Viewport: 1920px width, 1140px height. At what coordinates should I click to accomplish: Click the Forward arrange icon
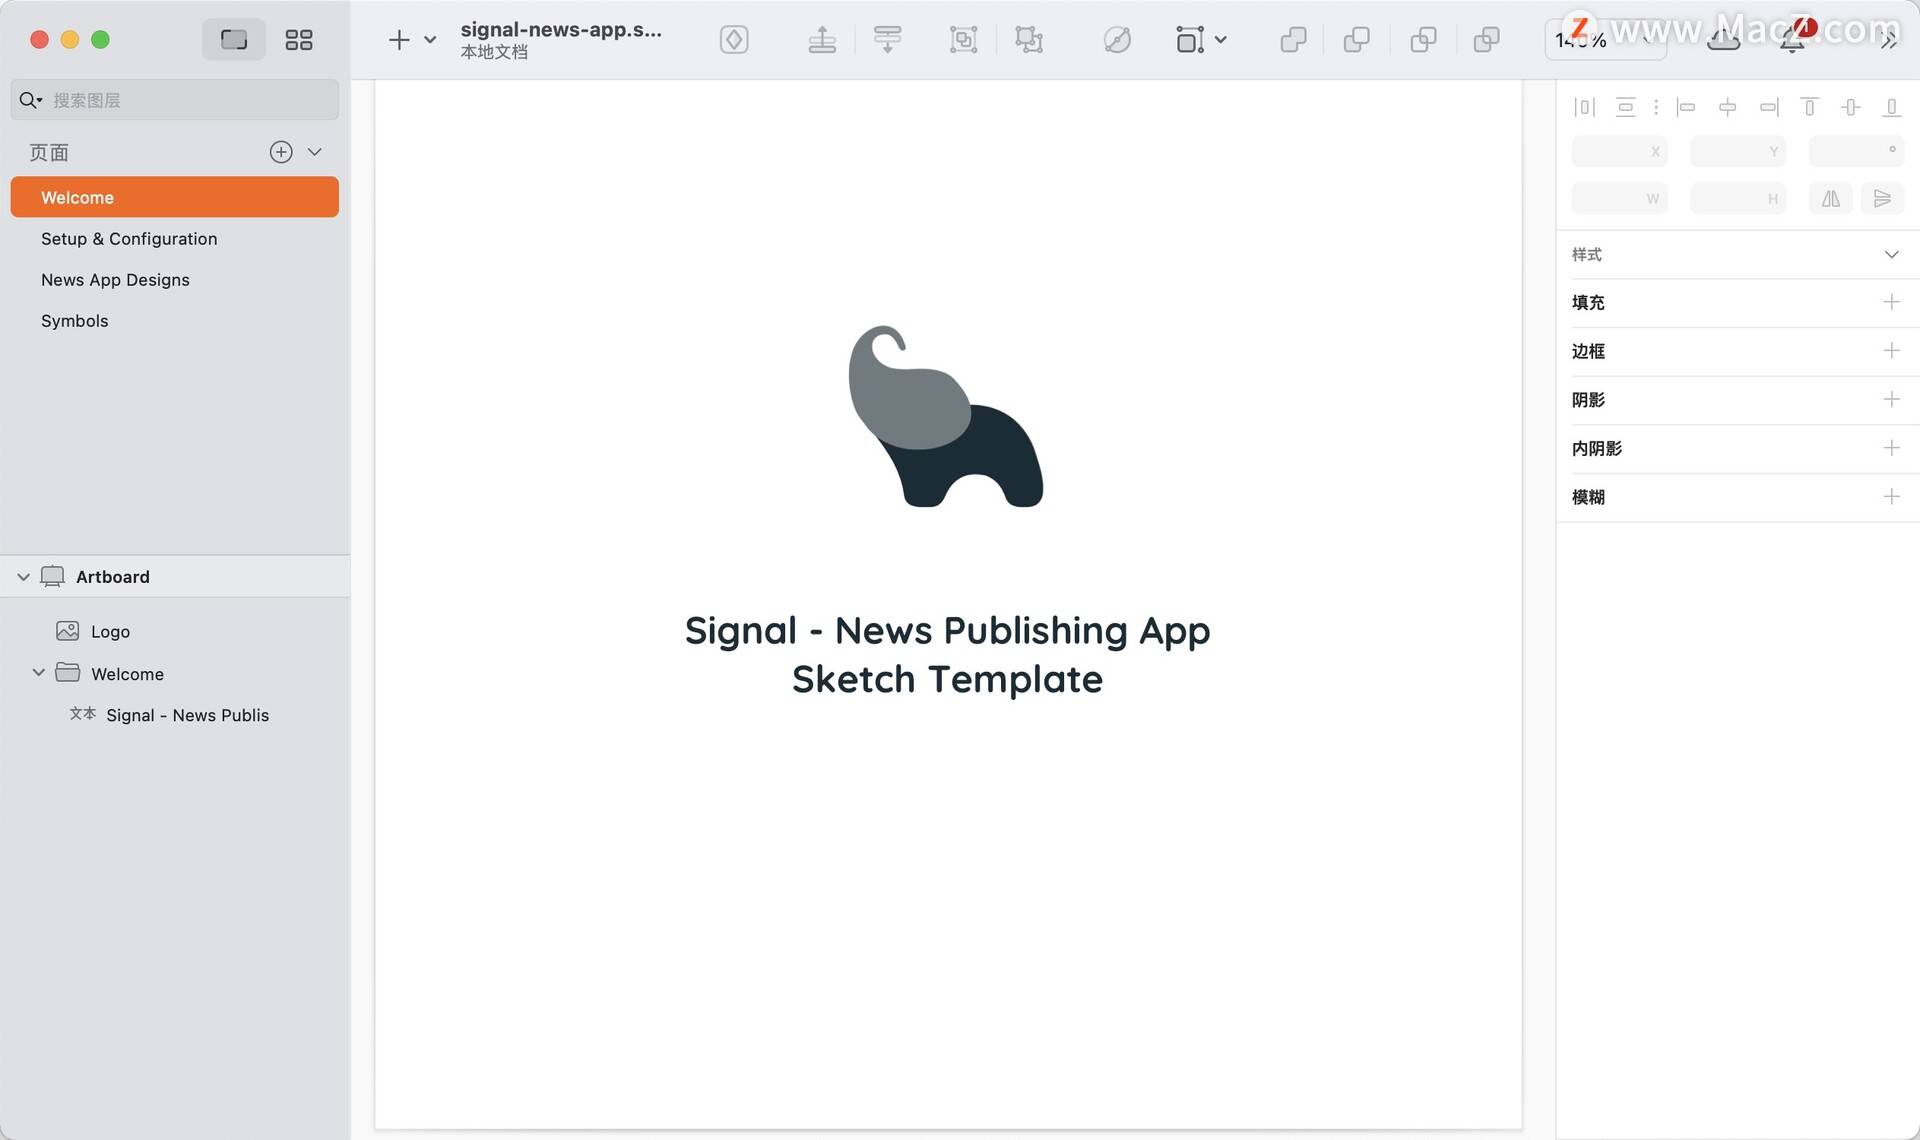tap(822, 40)
